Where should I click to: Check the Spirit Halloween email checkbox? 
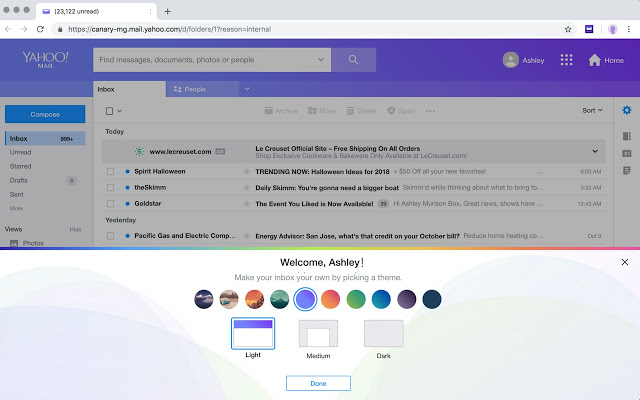click(112, 172)
